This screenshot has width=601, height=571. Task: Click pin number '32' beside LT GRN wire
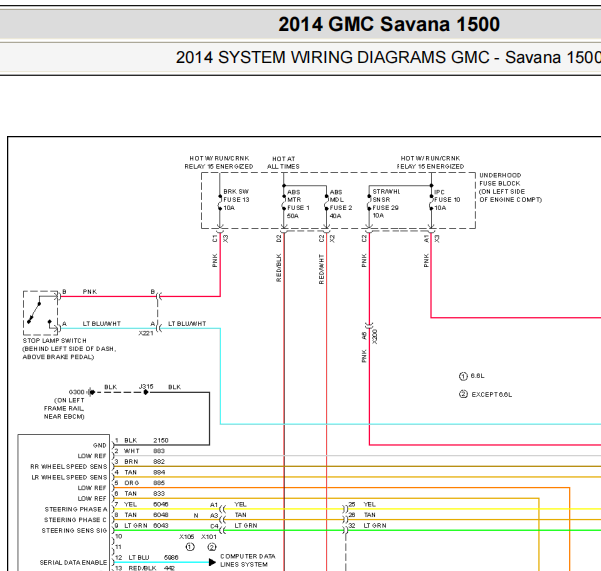coord(352,525)
